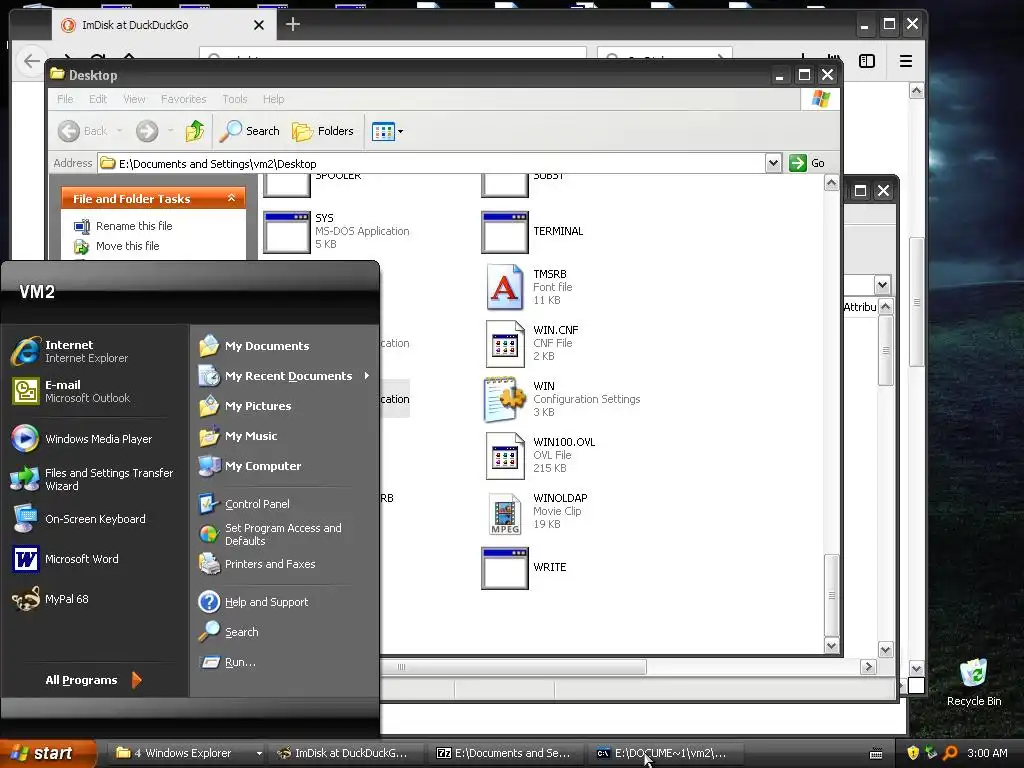The width and height of the screenshot is (1024, 768).
Task: Open Tools menu in Desktop window
Action: [x=234, y=99]
